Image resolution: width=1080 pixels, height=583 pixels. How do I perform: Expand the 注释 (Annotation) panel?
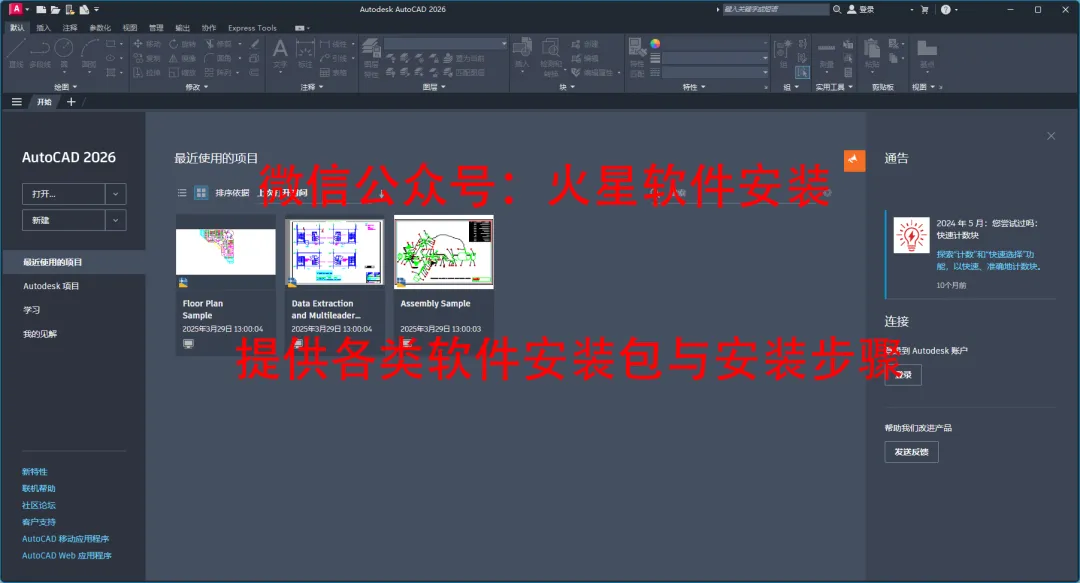pos(312,87)
